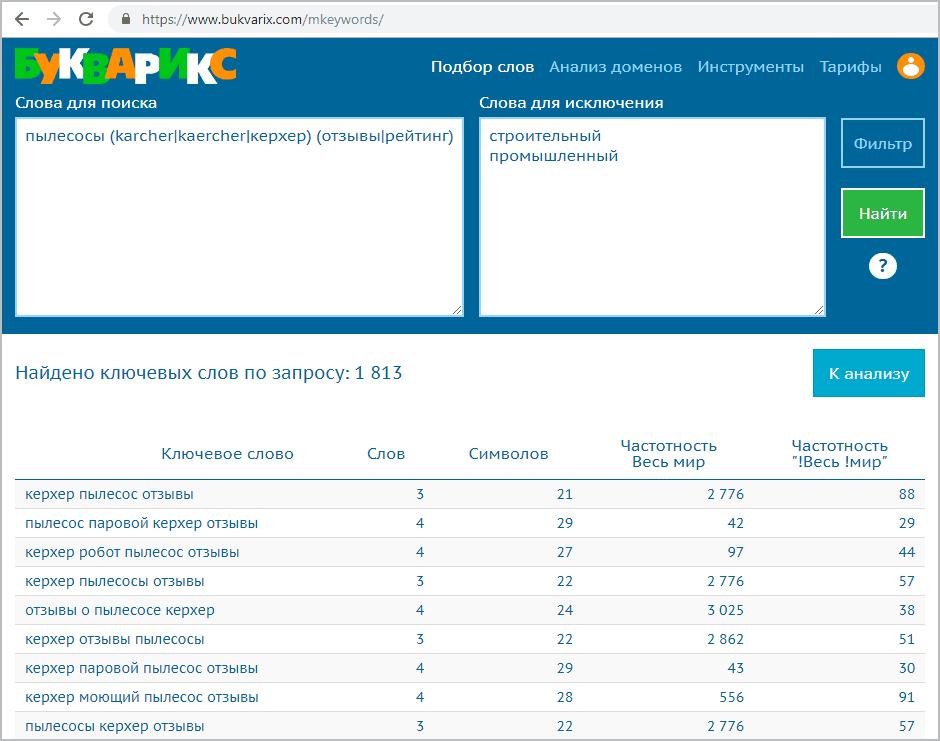This screenshot has width=940, height=741.
Task: Sort by Символов column header
Action: click(508, 454)
